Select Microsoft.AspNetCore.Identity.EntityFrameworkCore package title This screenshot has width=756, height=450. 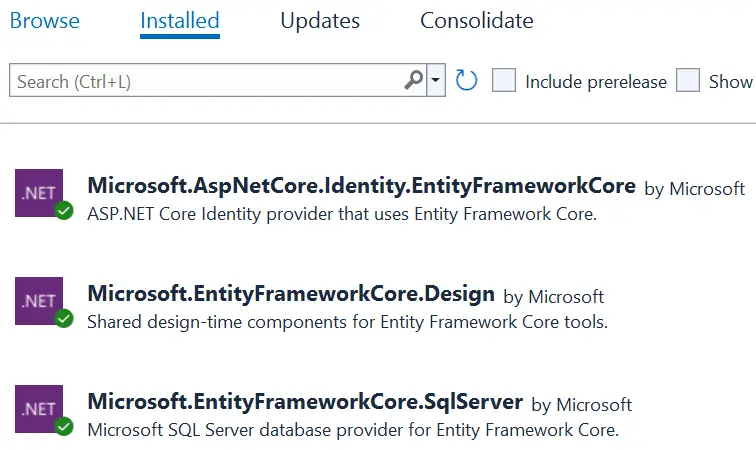362,186
